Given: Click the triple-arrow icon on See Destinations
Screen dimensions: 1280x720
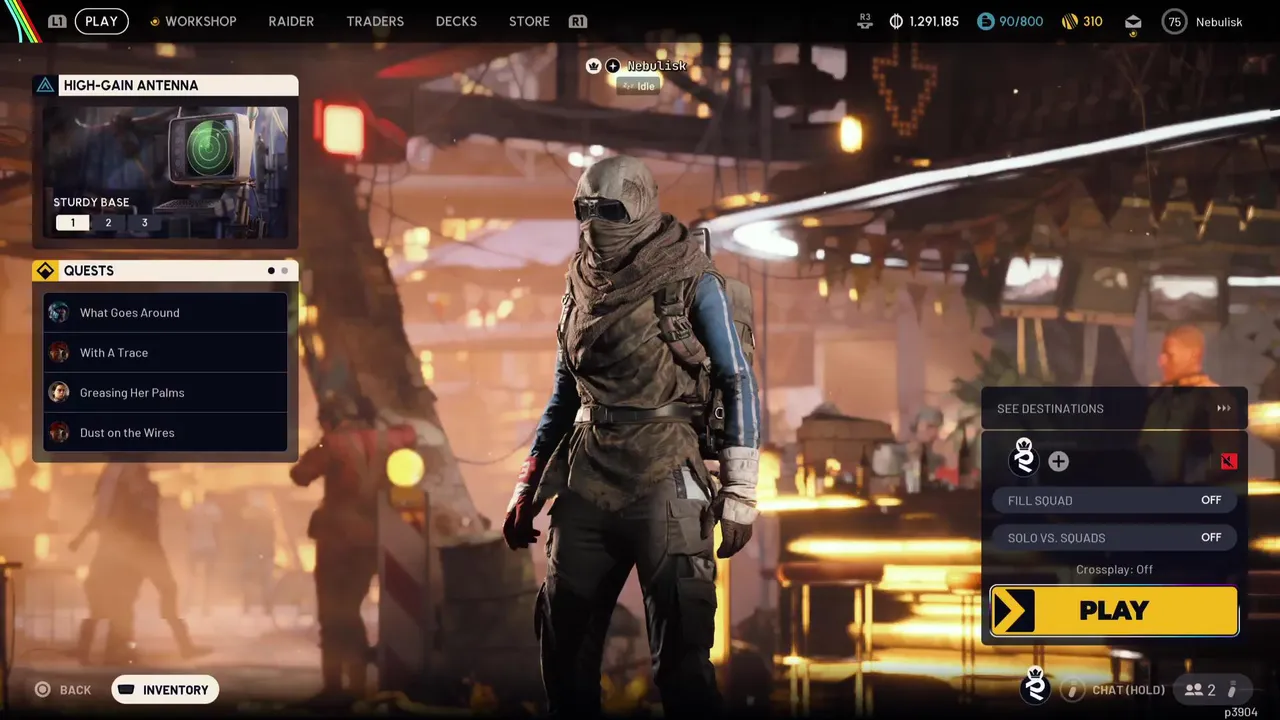Looking at the screenshot, I should tap(1223, 408).
